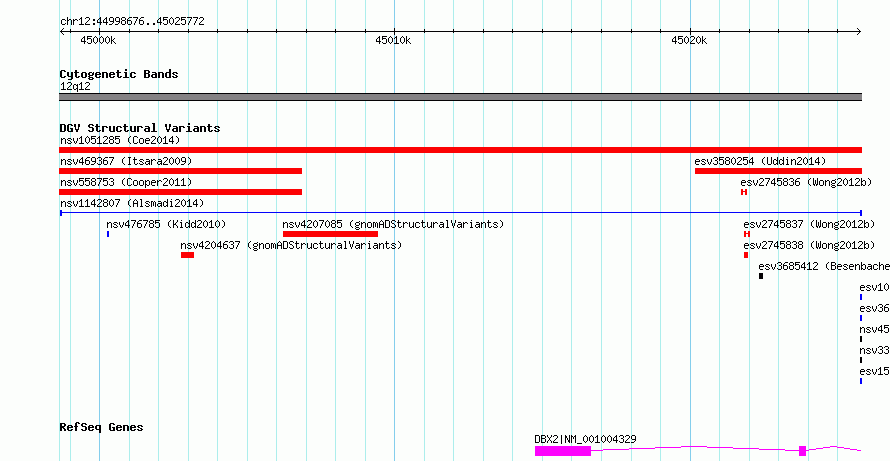Open the esv3685412 (Besenbache label
Viewport: 890px width, 461px height.
coord(824,266)
